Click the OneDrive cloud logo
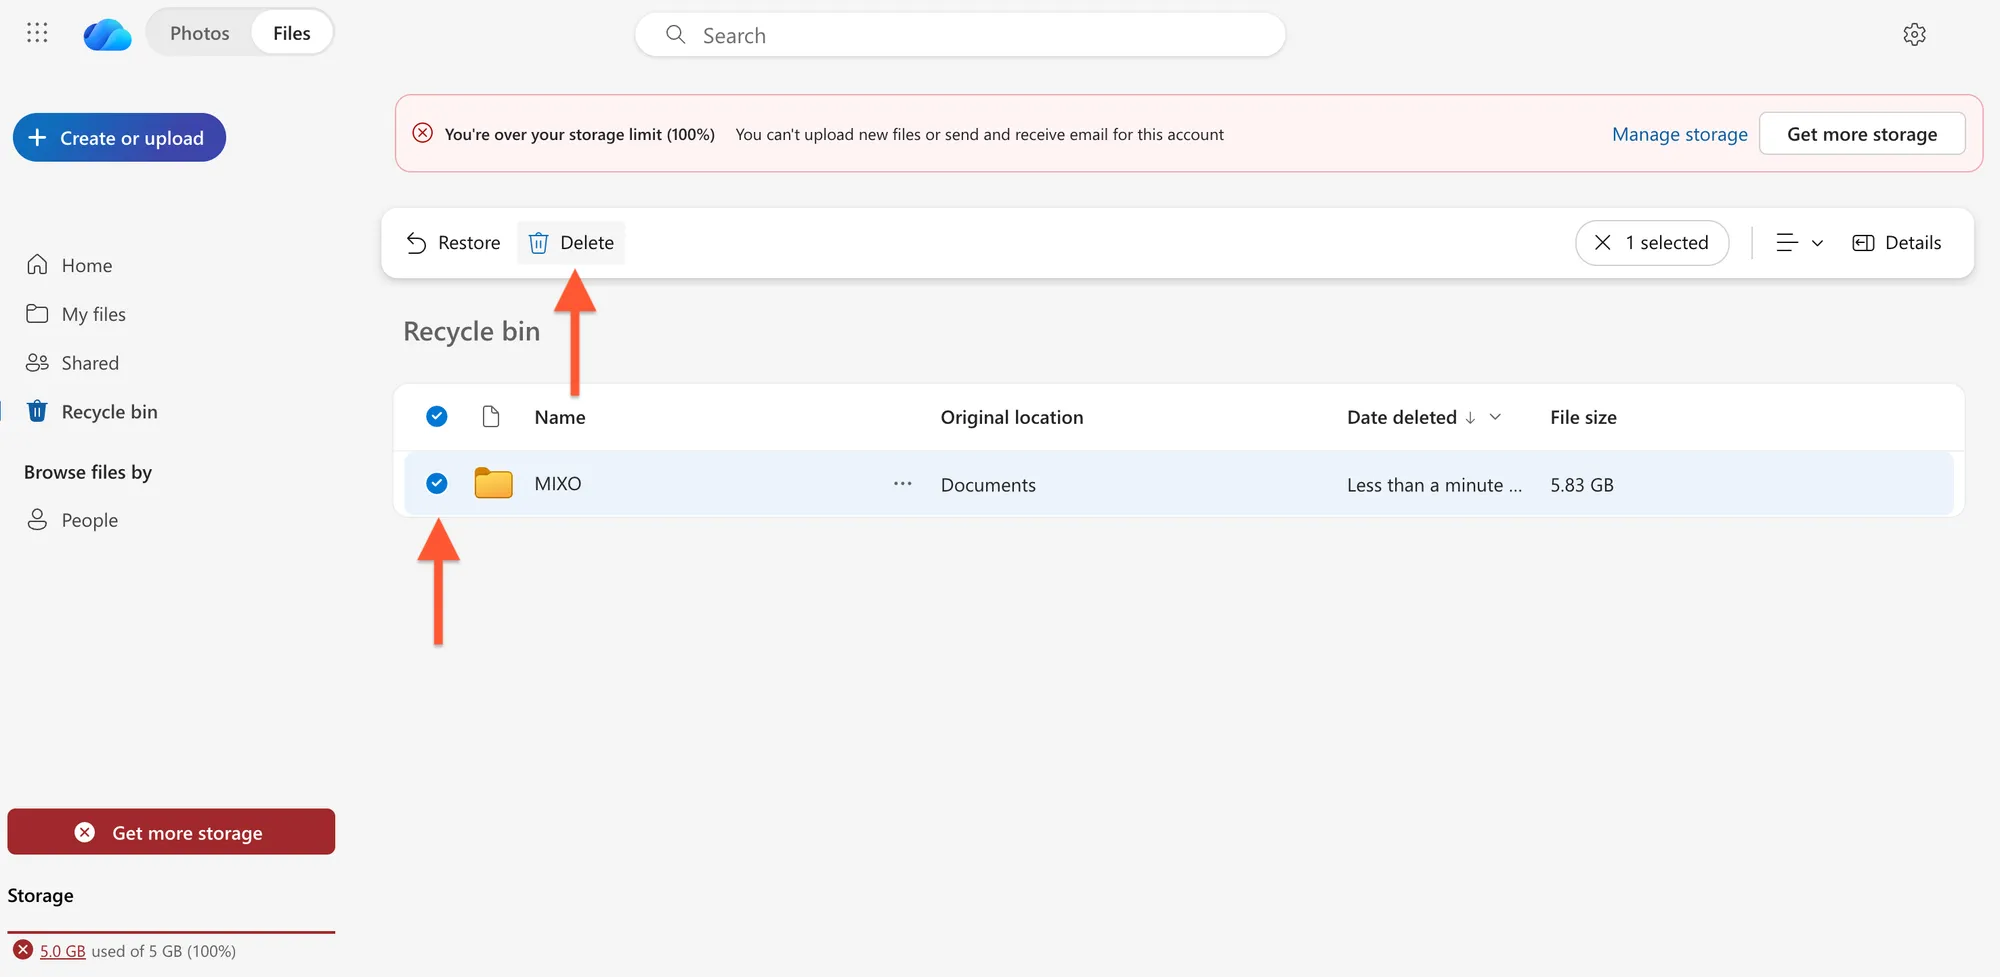 click(x=107, y=35)
